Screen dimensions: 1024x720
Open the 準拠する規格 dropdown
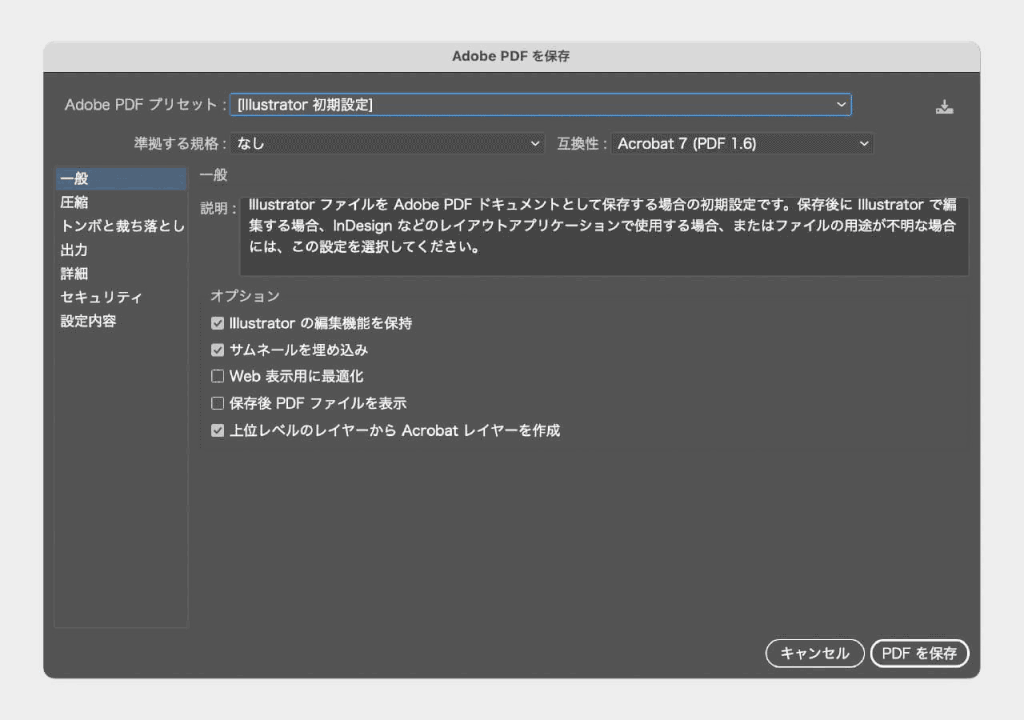click(387, 144)
